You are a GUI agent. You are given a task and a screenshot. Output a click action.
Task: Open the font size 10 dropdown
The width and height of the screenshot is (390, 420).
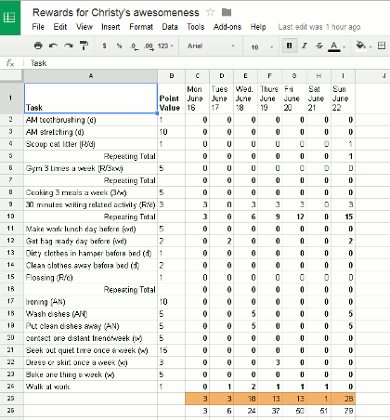(262, 47)
